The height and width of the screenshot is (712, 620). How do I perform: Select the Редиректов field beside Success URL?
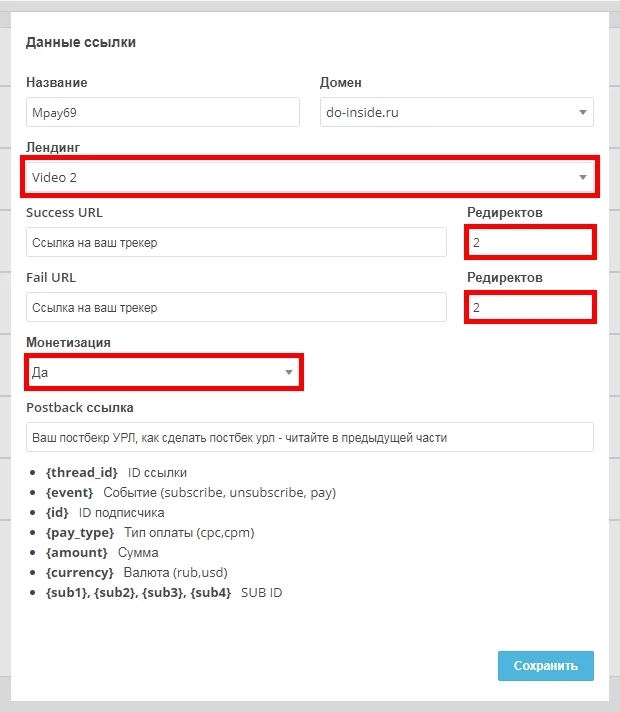[530, 242]
